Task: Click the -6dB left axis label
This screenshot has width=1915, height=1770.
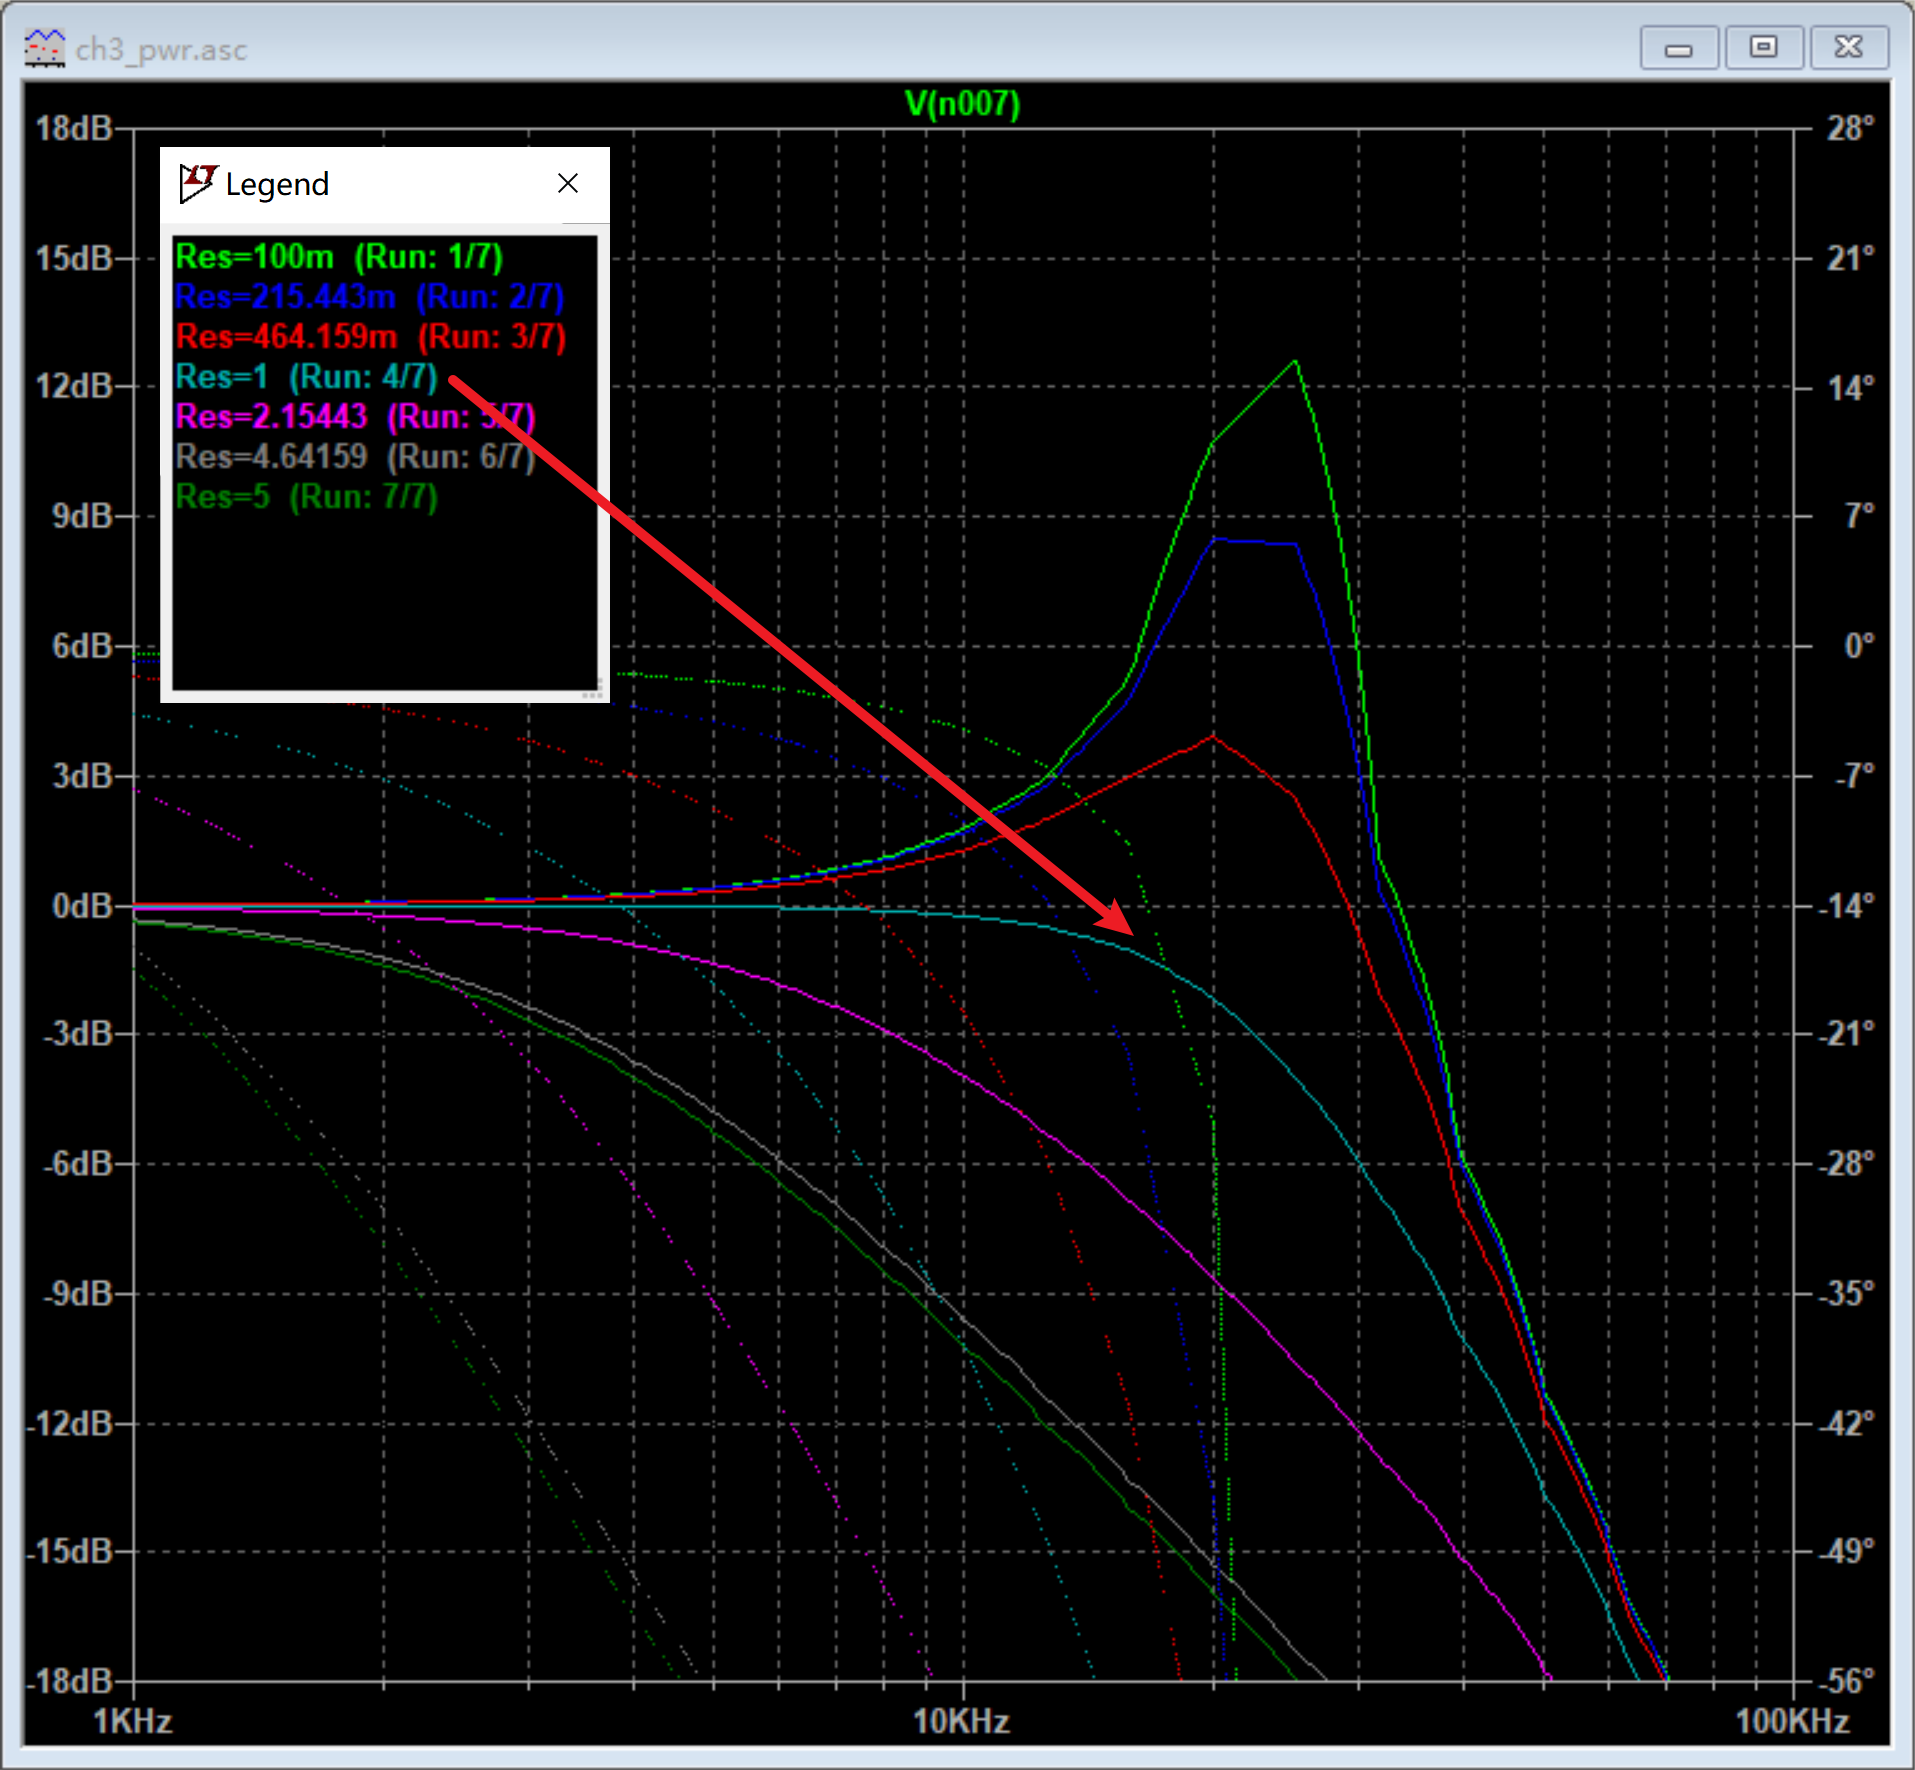Action: (x=78, y=1163)
